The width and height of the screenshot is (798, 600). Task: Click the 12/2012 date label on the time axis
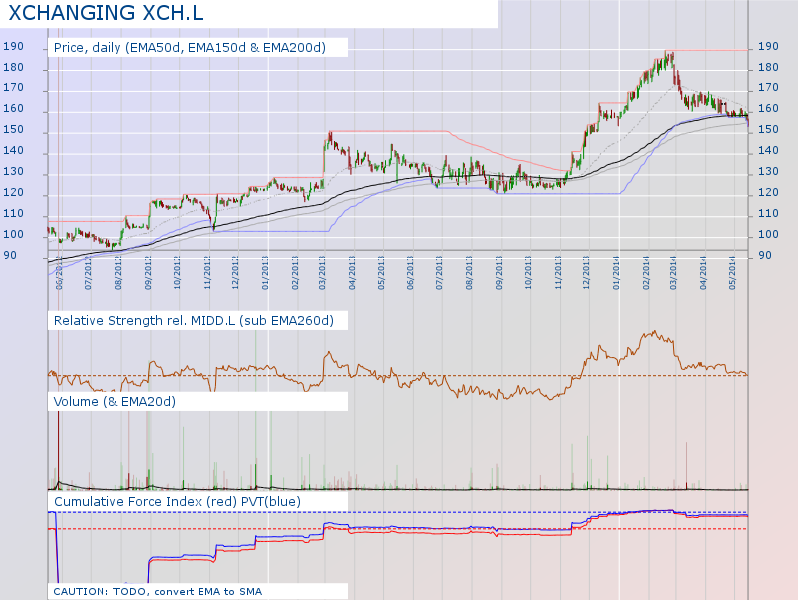(x=235, y=273)
